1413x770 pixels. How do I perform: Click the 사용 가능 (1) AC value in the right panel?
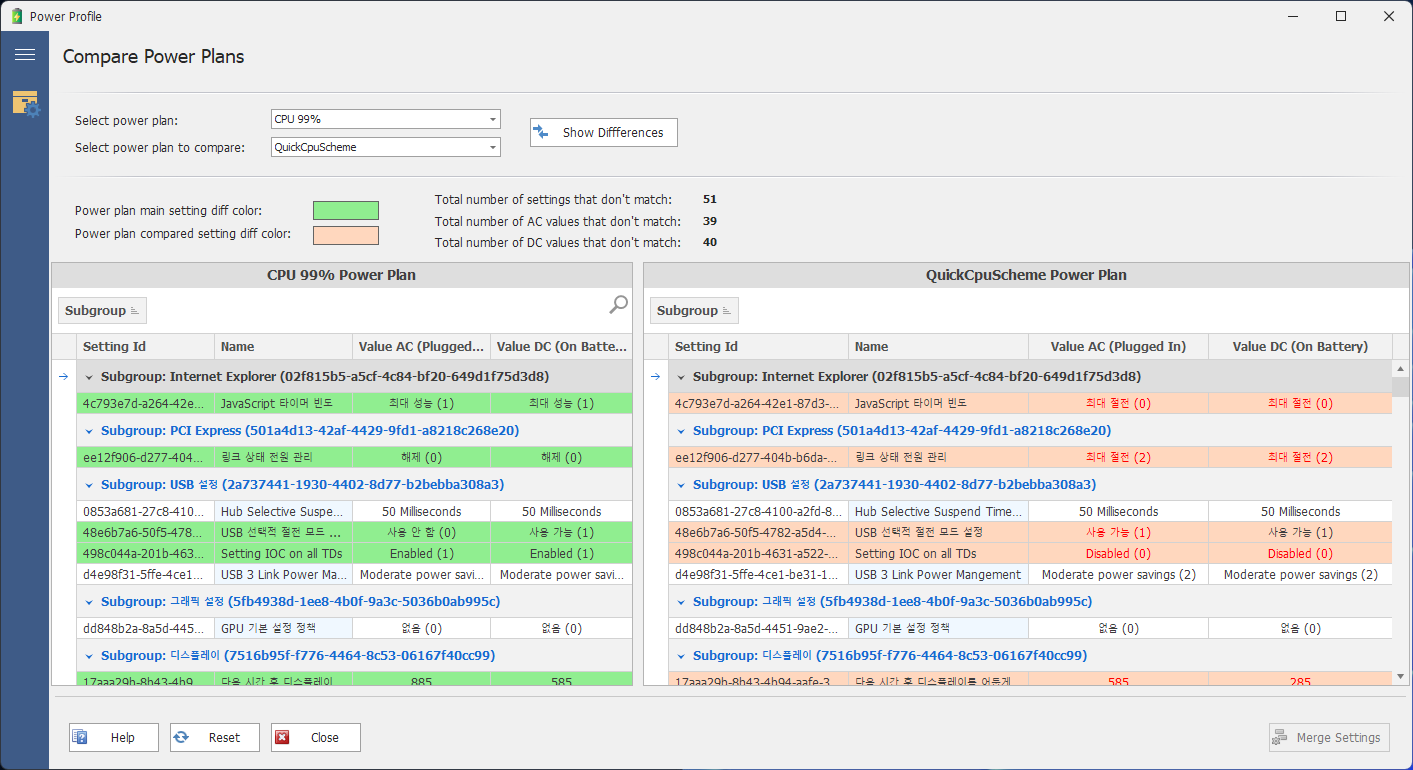pos(1118,533)
